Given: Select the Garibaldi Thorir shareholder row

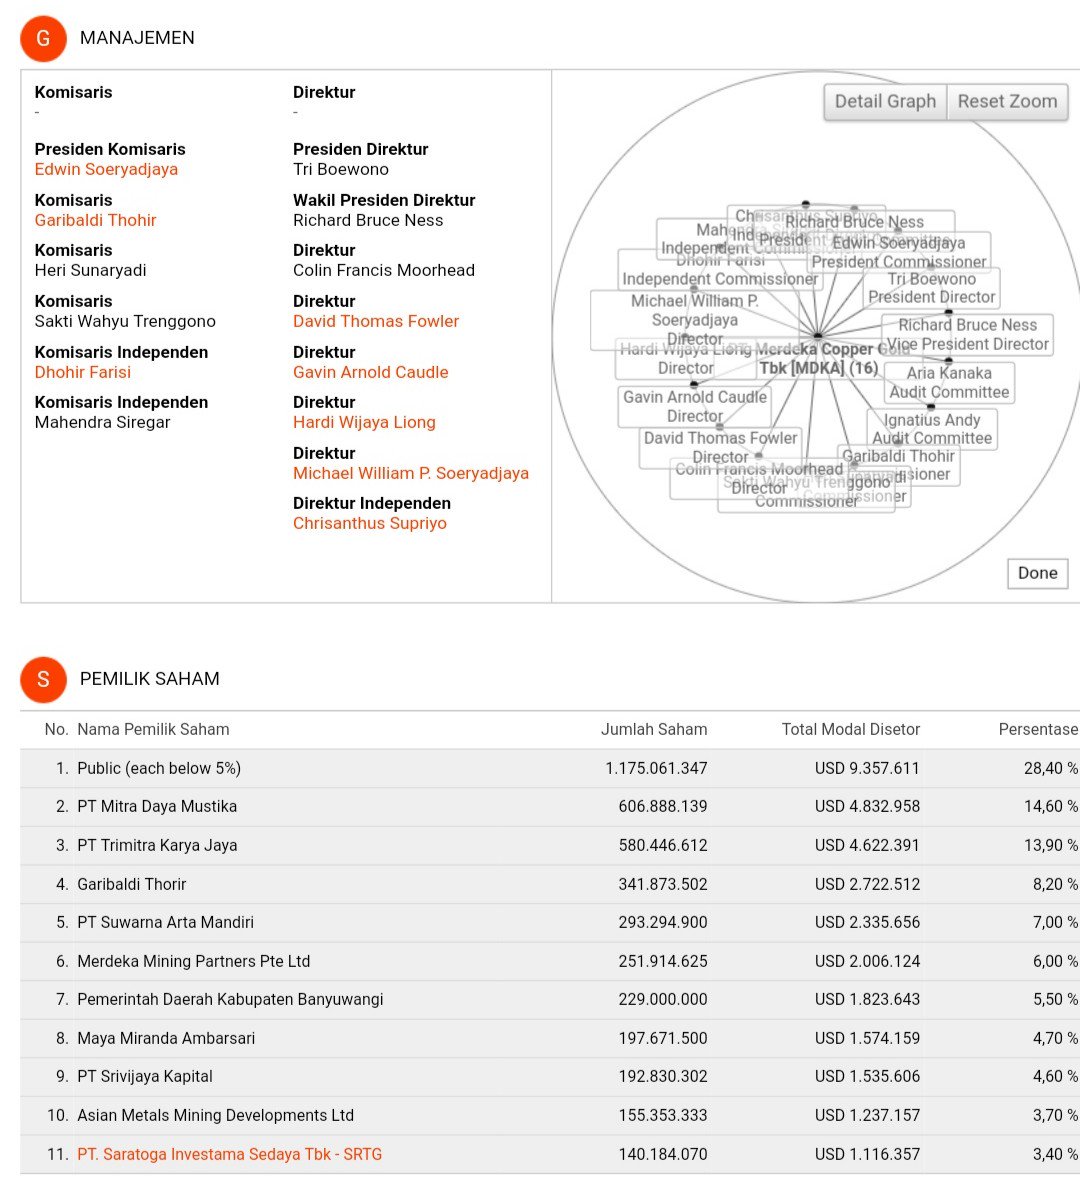Looking at the screenshot, I should click(x=550, y=885).
